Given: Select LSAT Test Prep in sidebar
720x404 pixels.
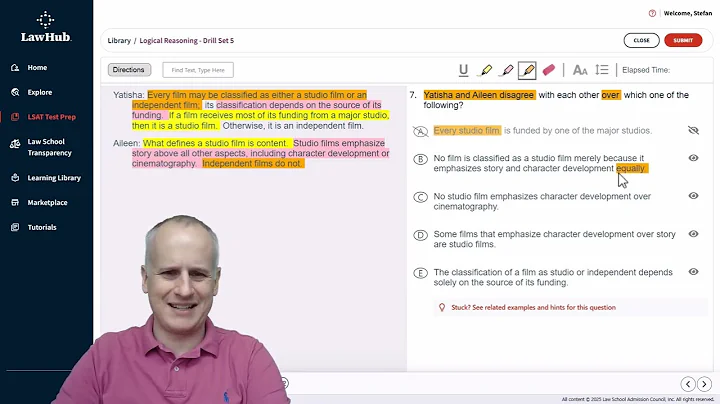Looking at the screenshot, I should click(51, 117).
